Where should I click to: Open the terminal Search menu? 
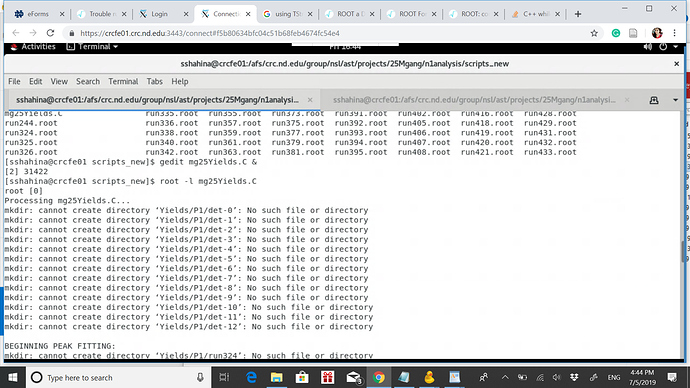(88, 81)
